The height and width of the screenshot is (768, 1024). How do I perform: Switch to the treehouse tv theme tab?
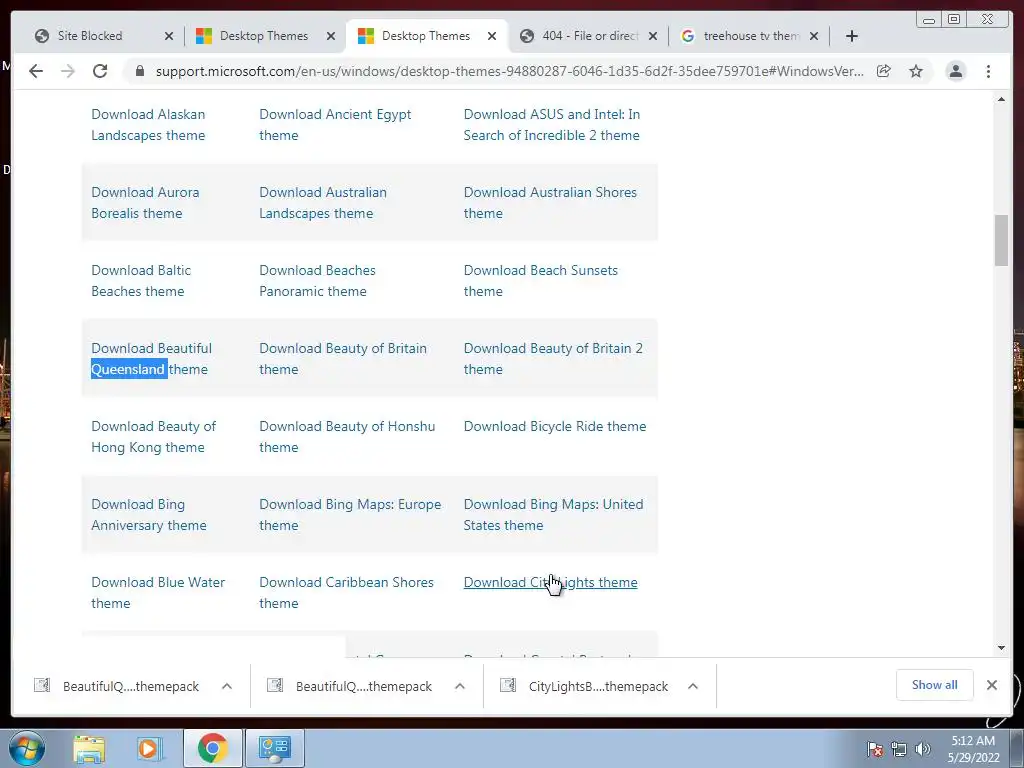(751, 36)
